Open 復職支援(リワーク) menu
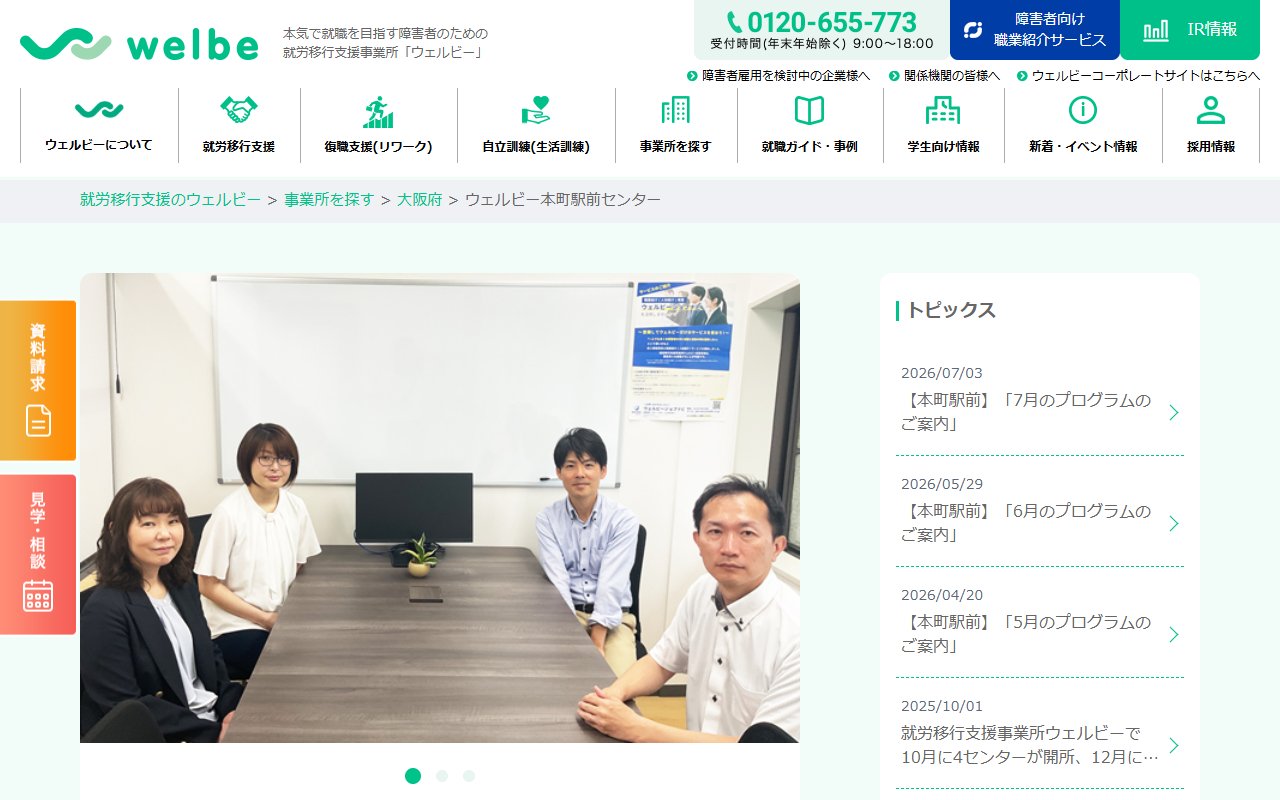The width and height of the screenshot is (1280, 800). [378, 125]
